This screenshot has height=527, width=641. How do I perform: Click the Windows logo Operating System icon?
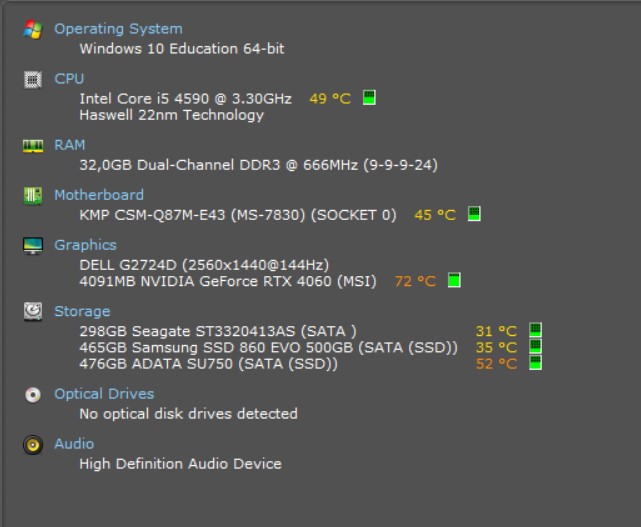(33, 29)
